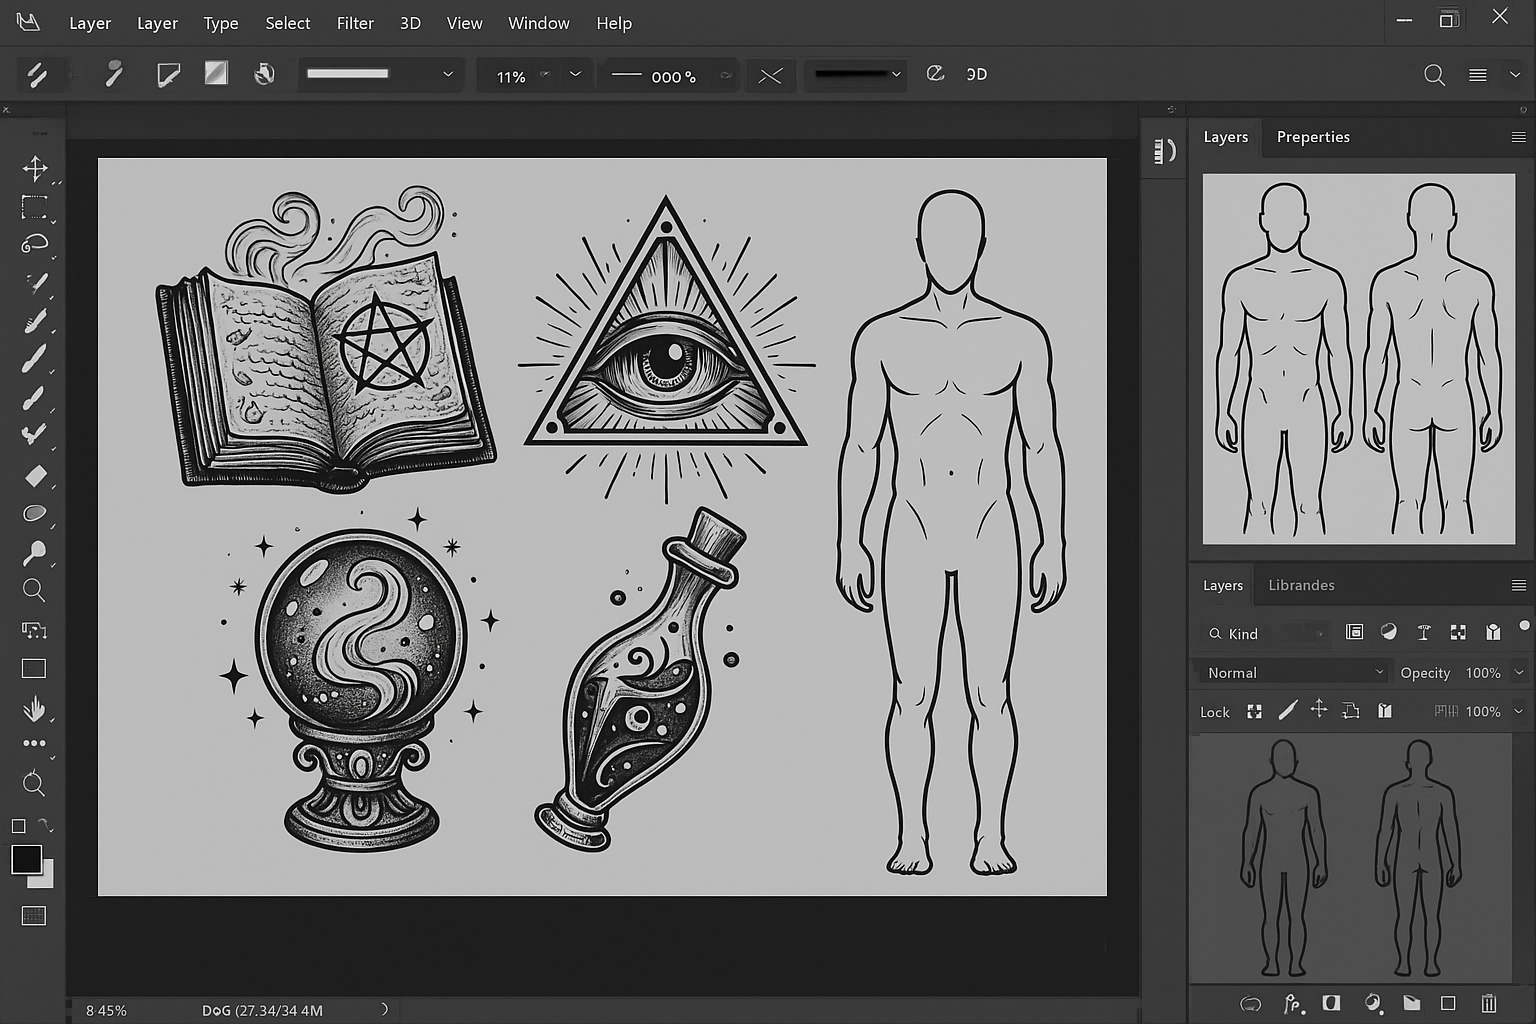Image resolution: width=1536 pixels, height=1024 pixels.
Task: Open the Filter menu
Action: click(x=355, y=23)
